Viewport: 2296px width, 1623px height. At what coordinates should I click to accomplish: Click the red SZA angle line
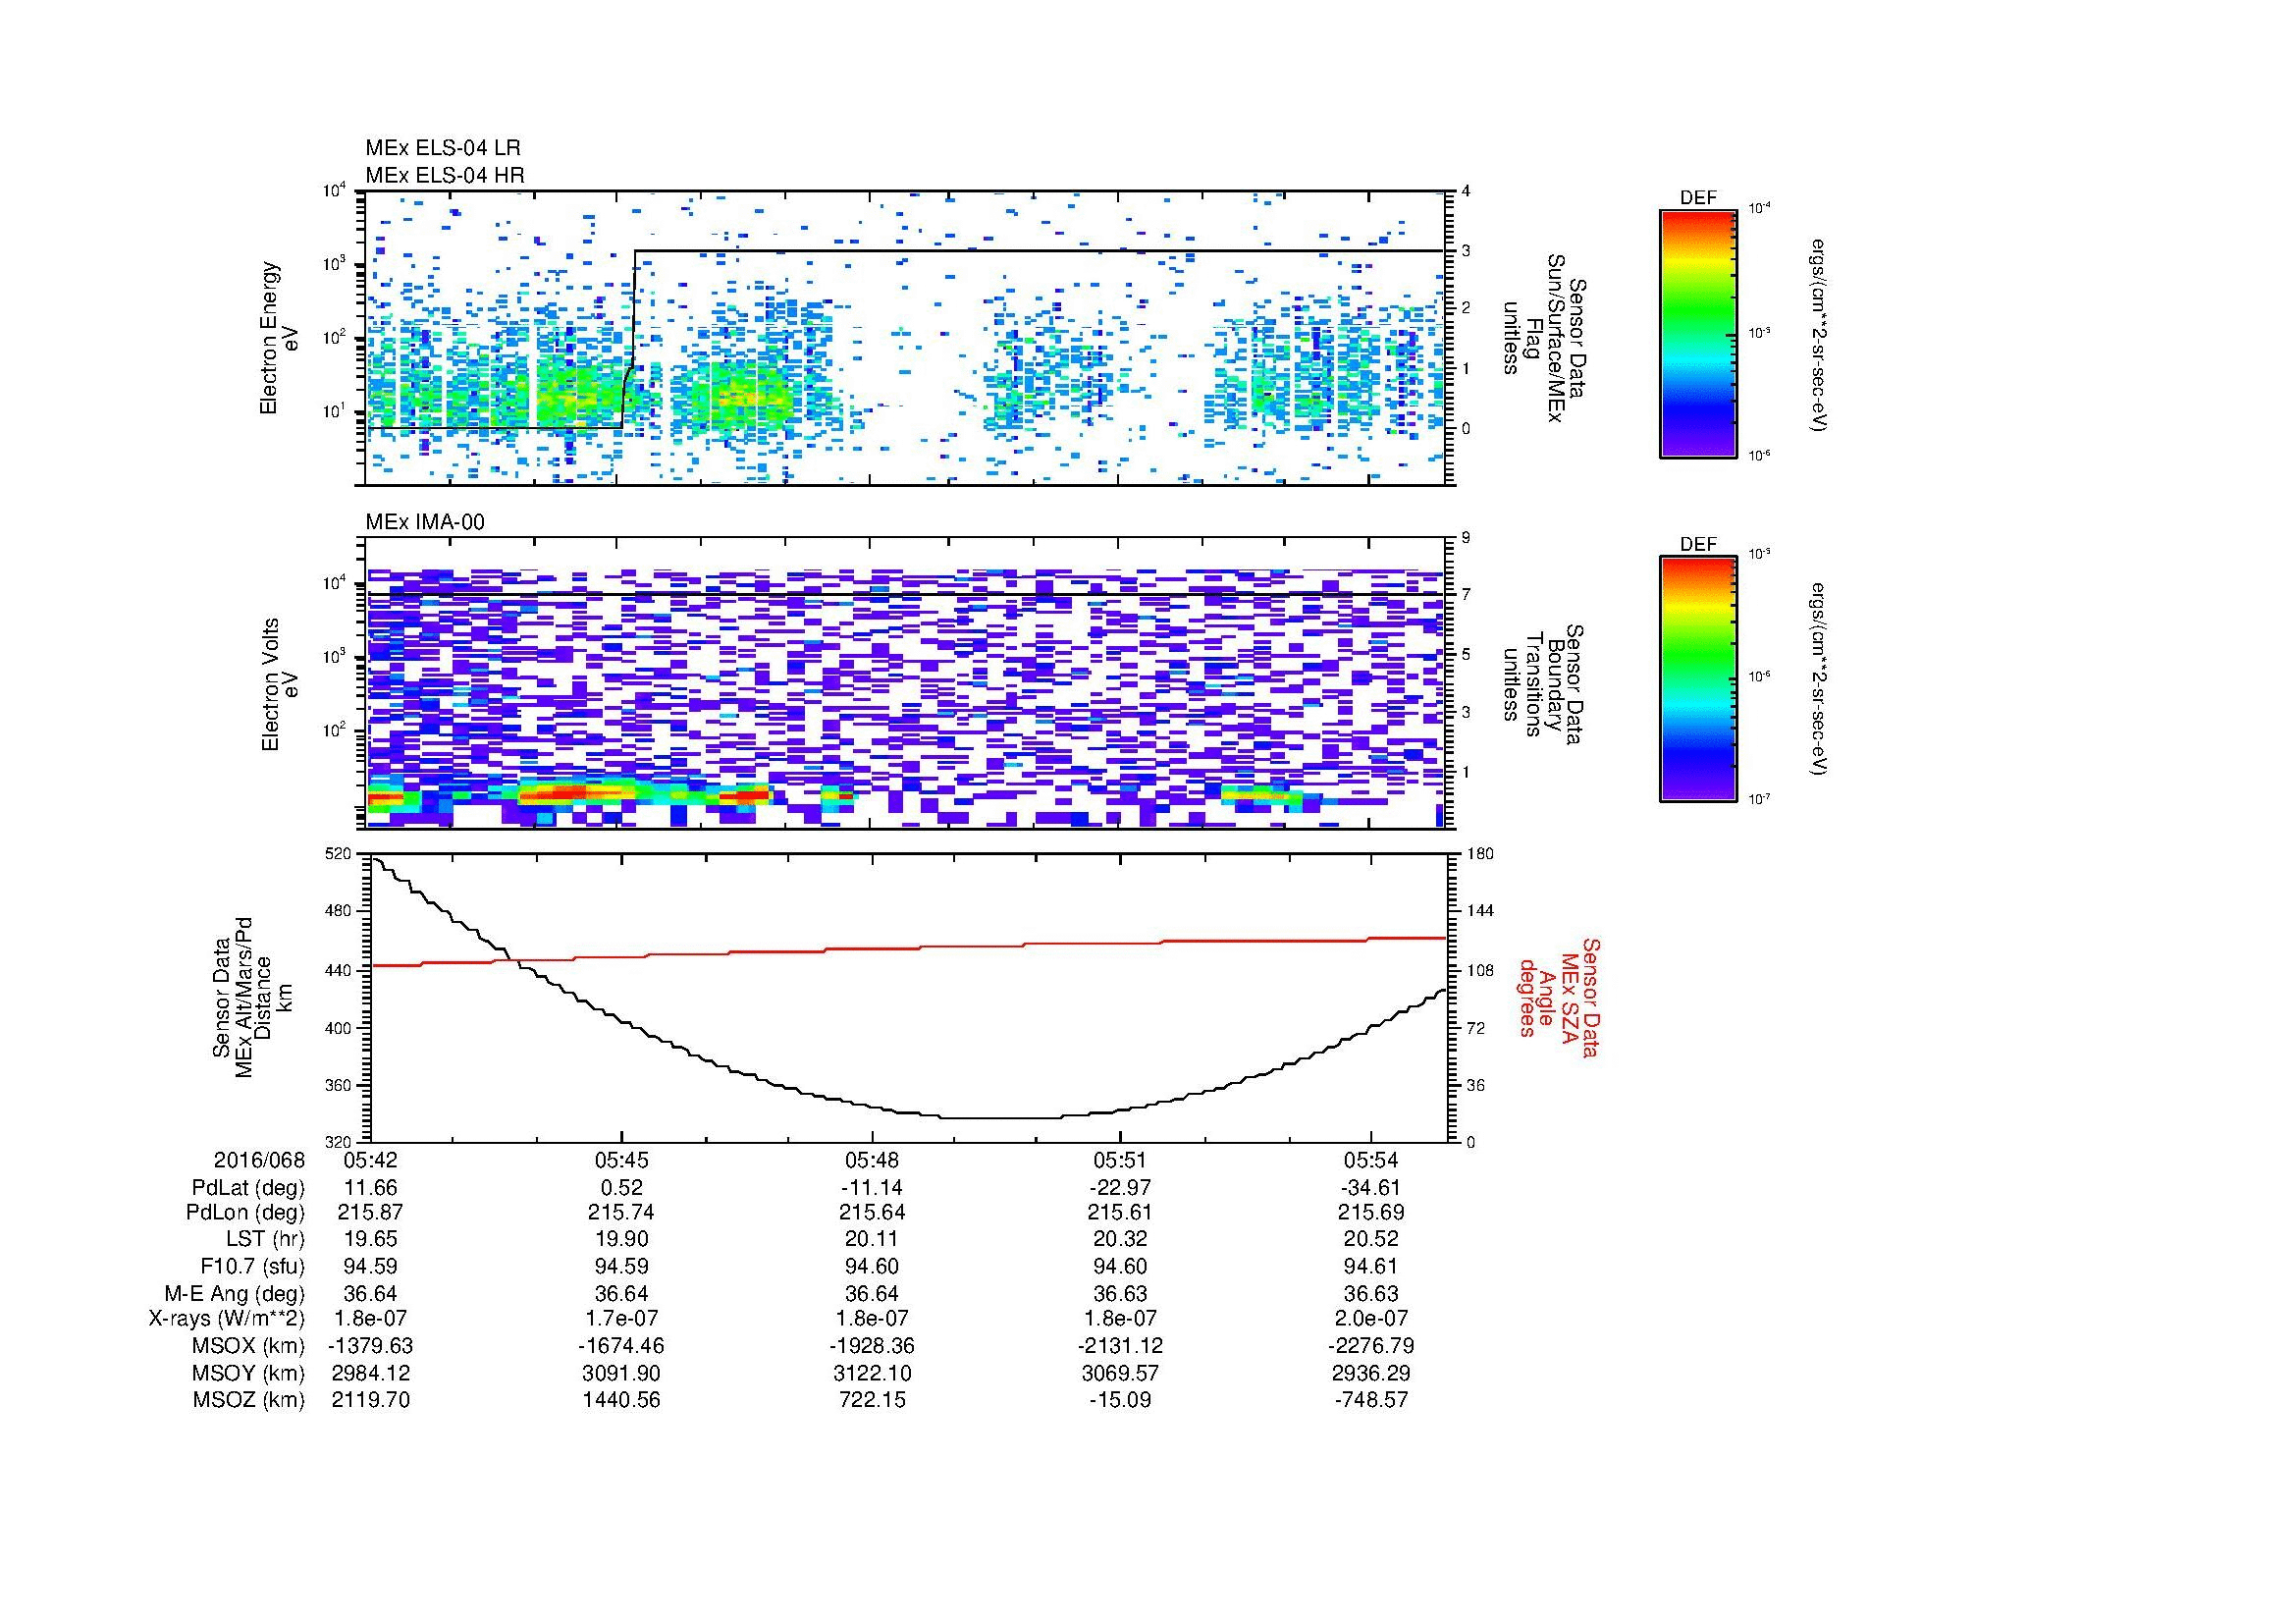(908, 949)
